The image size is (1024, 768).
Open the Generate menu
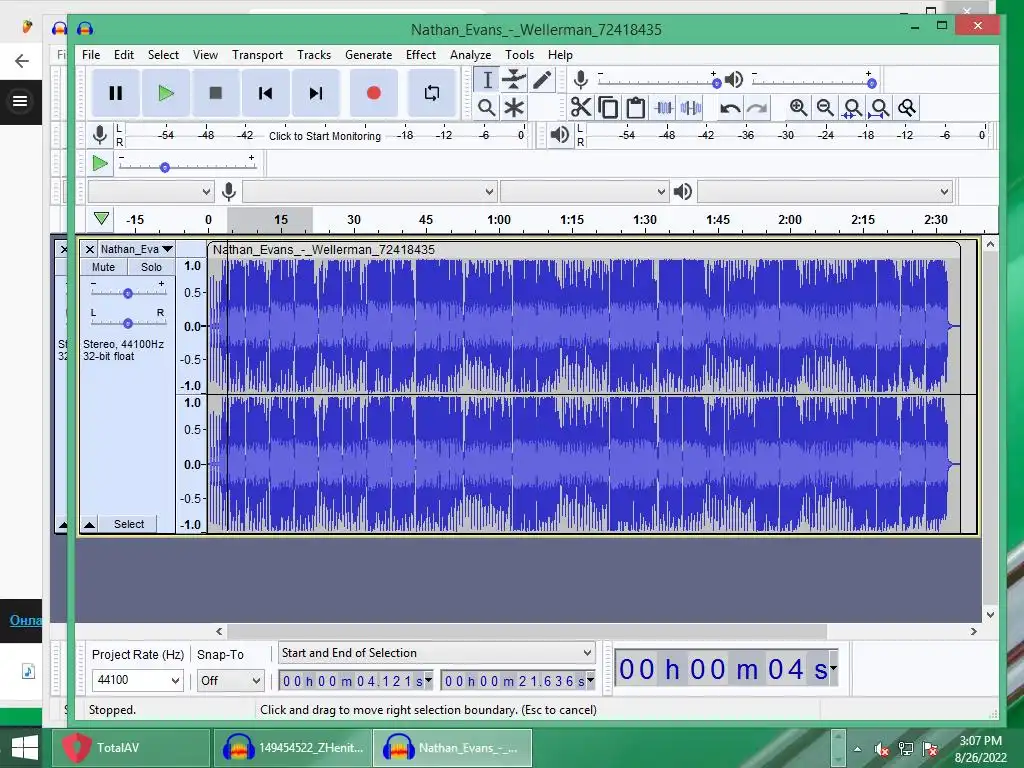pos(368,55)
